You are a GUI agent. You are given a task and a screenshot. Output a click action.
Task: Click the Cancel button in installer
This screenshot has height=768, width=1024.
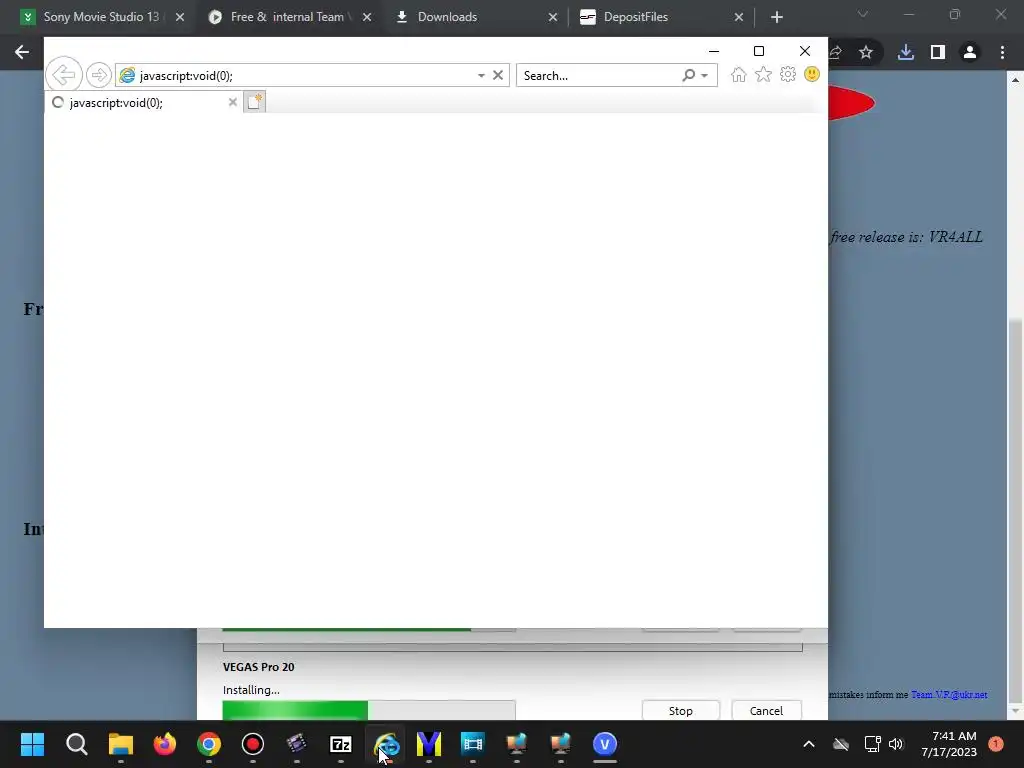coord(766,711)
